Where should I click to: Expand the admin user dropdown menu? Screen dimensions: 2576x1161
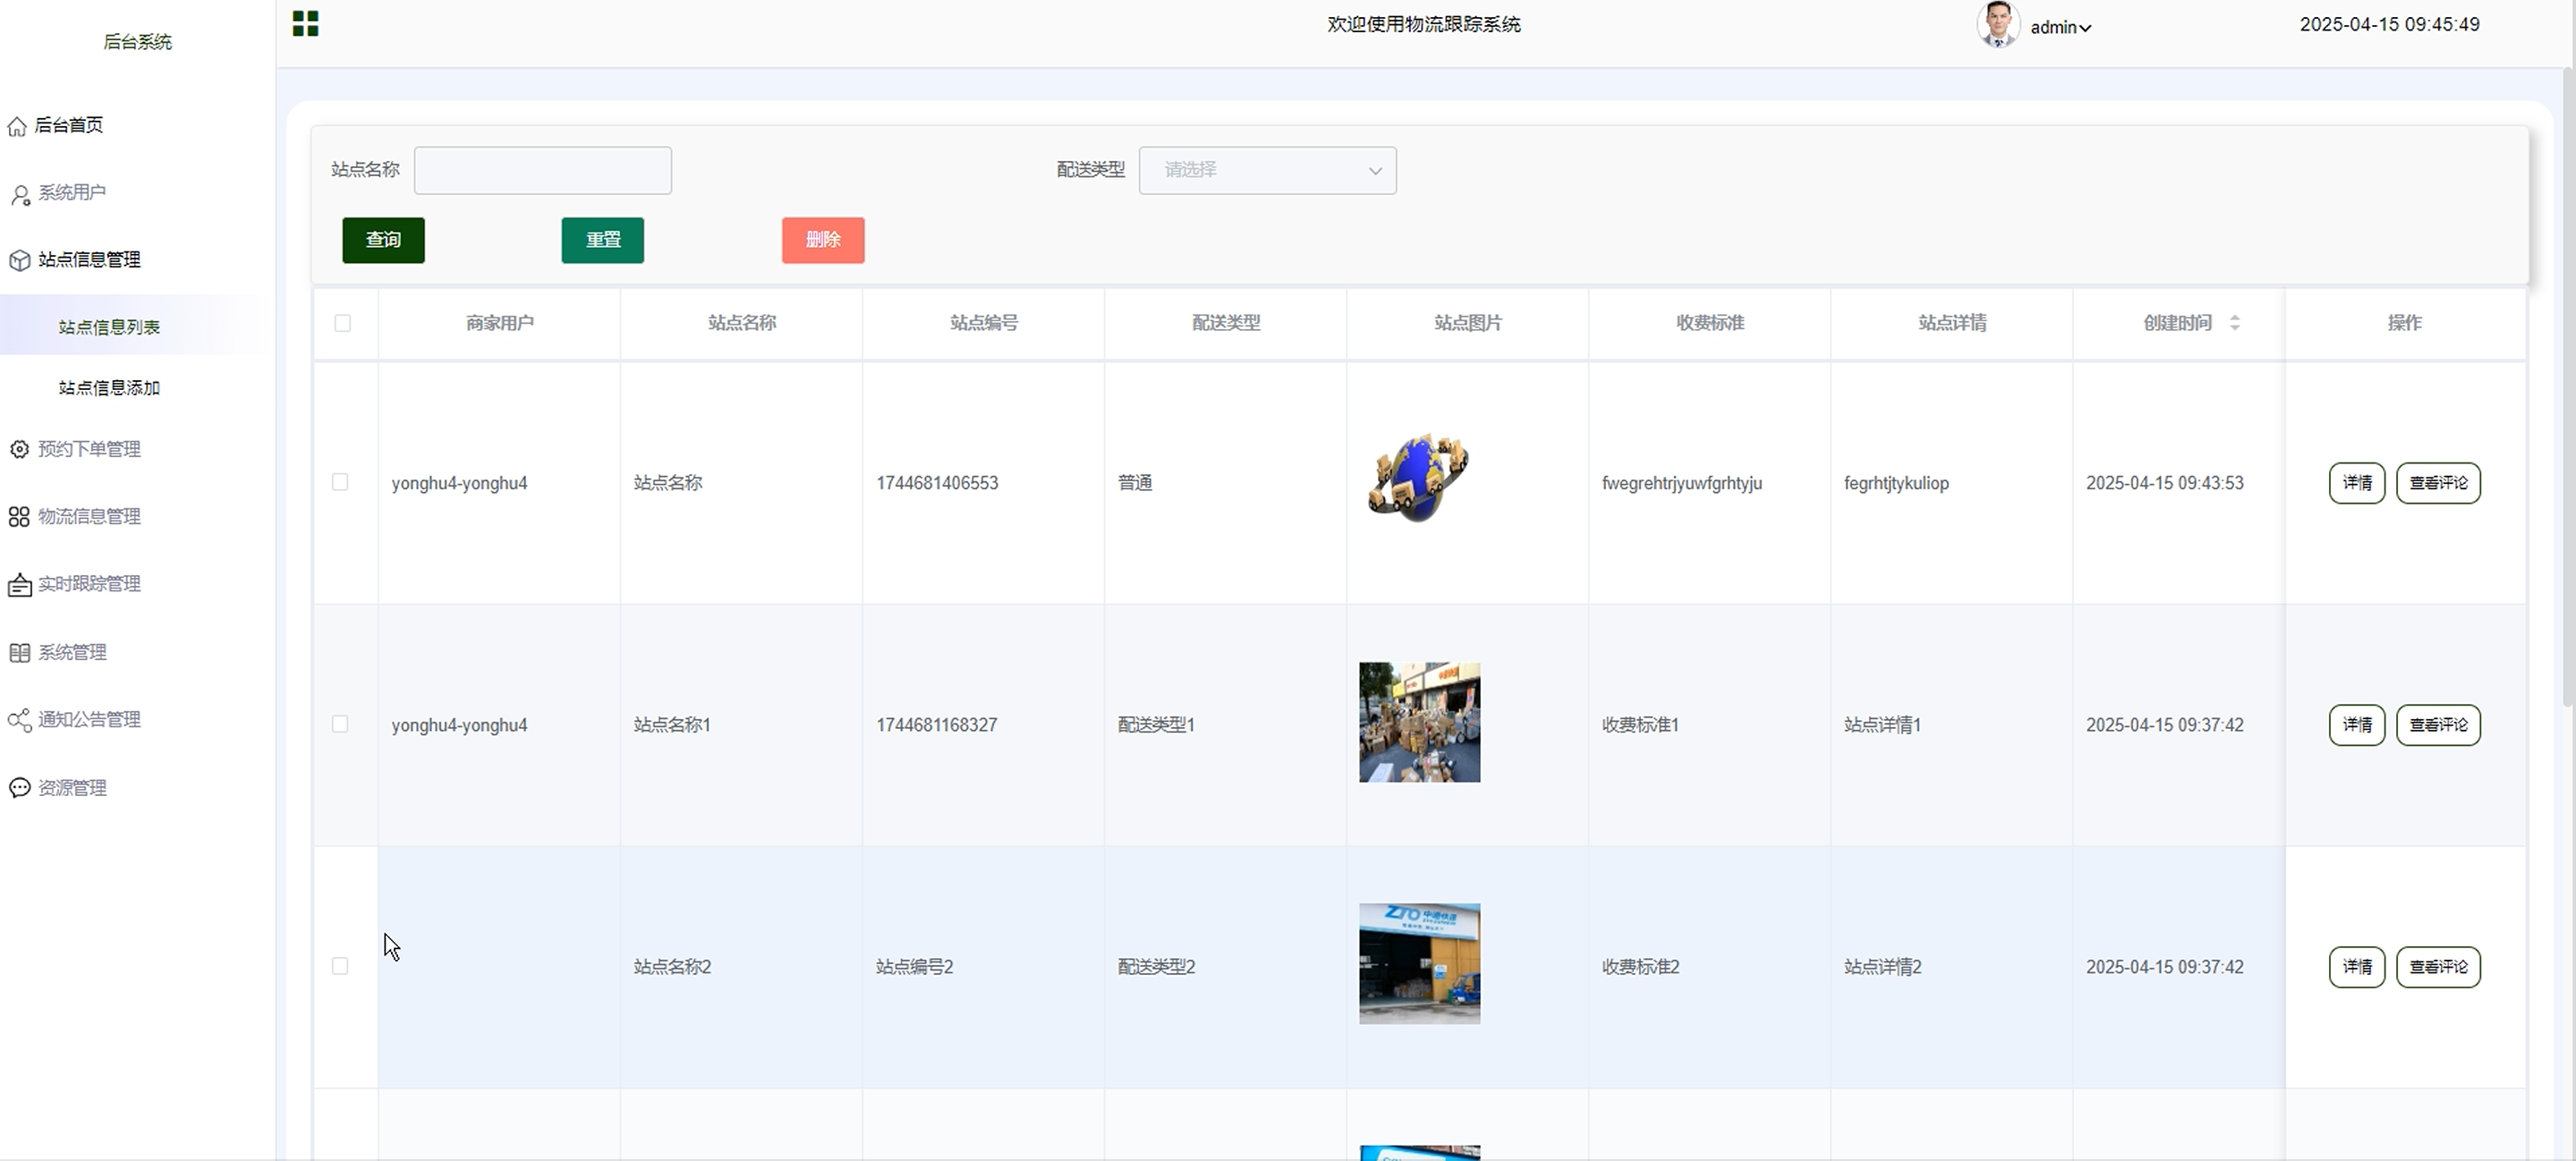coord(2060,28)
